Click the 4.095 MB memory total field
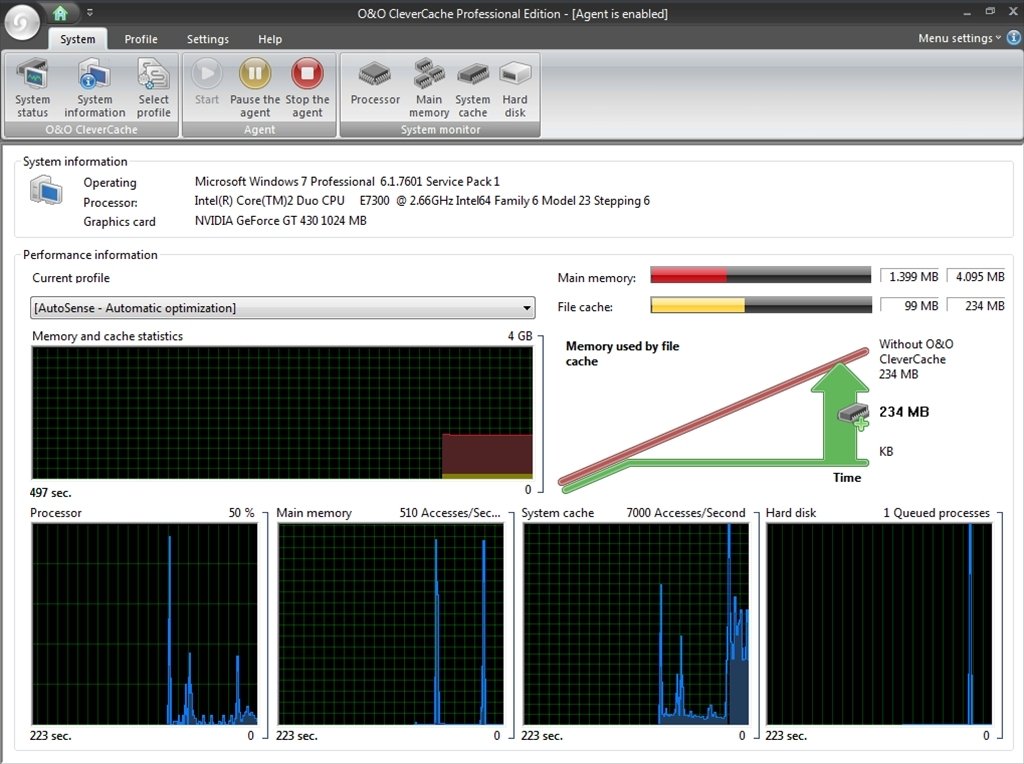This screenshot has width=1024, height=764. click(977, 276)
